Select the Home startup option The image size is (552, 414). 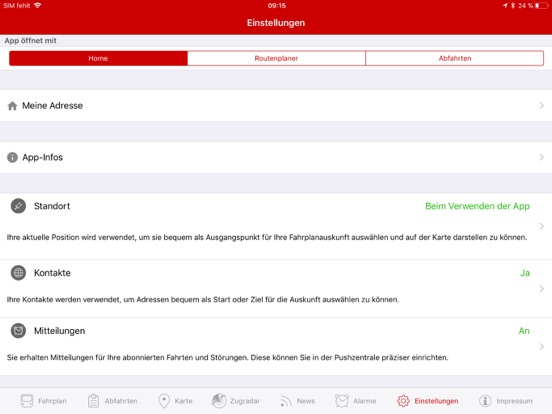point(98,58)
